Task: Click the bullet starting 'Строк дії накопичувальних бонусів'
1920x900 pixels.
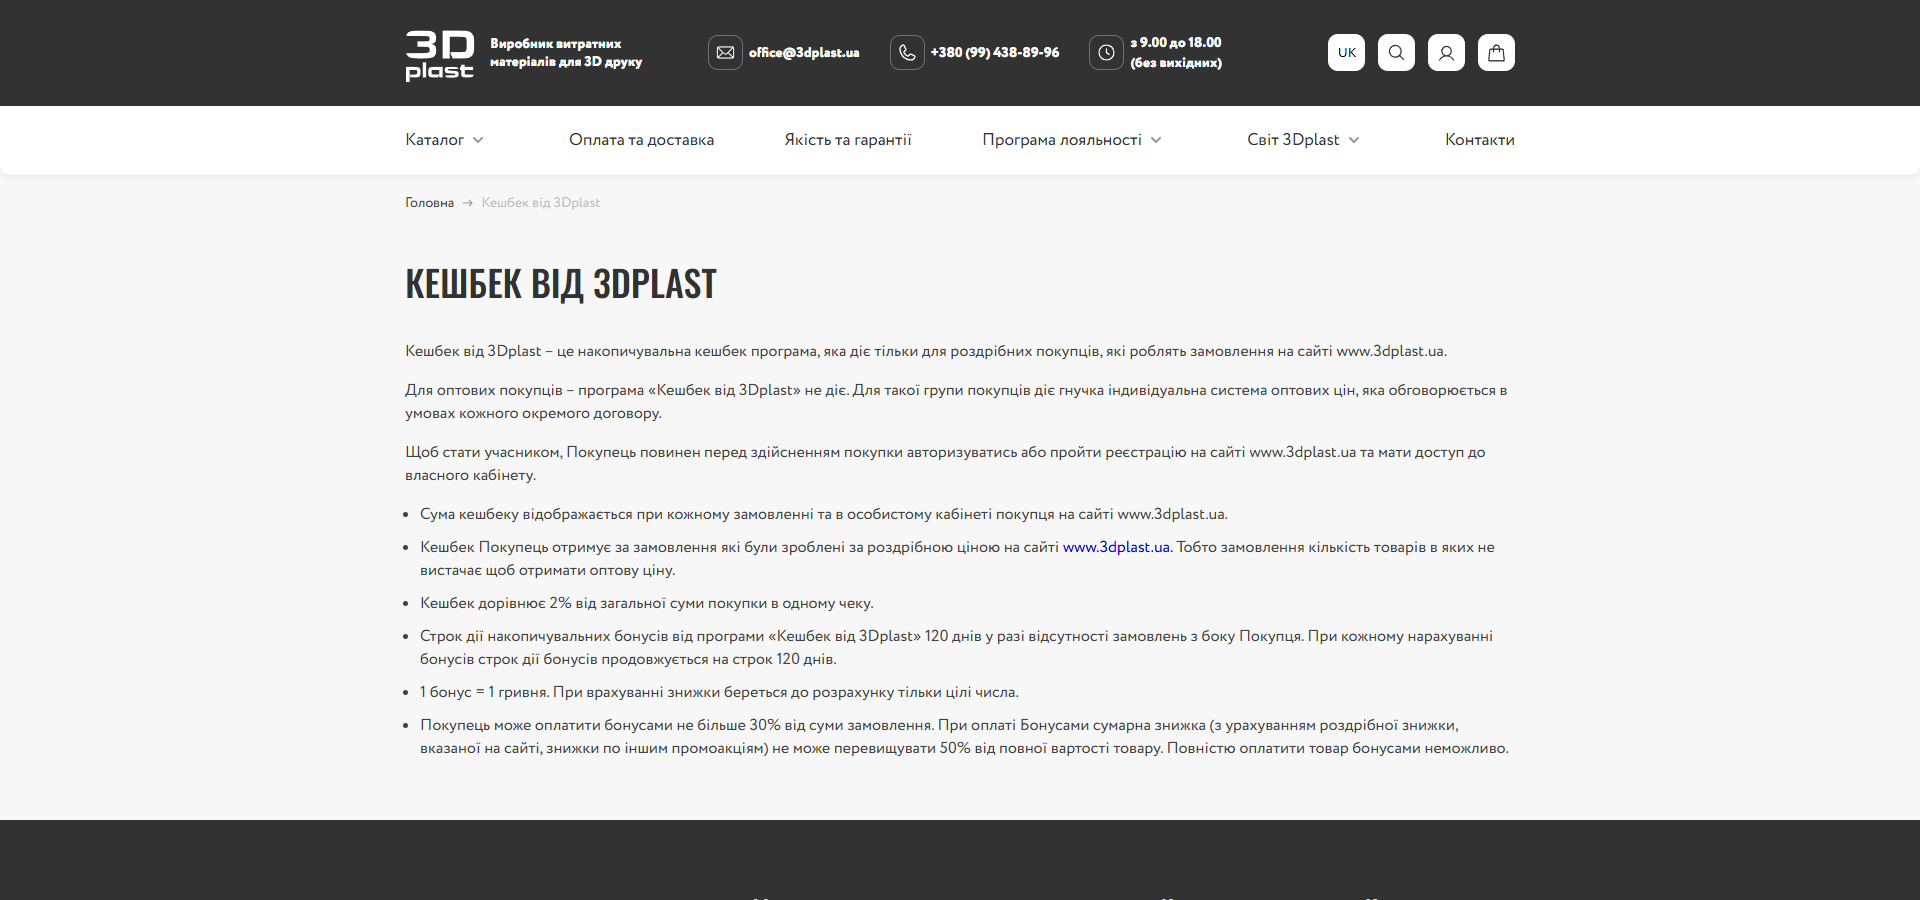Action: (x=956, y=648)
